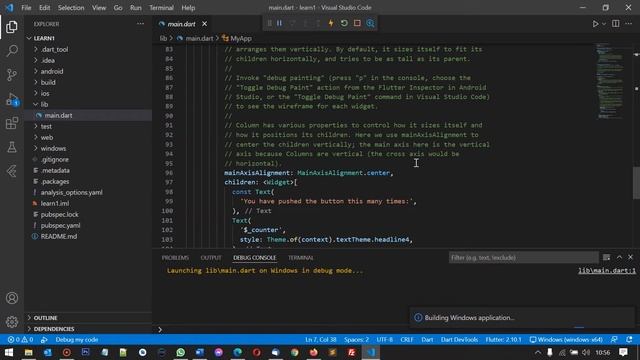Click Debug my code status item
Image resolution: width=640 pixels, height=360 pixels.
click(x=77, y=340)
